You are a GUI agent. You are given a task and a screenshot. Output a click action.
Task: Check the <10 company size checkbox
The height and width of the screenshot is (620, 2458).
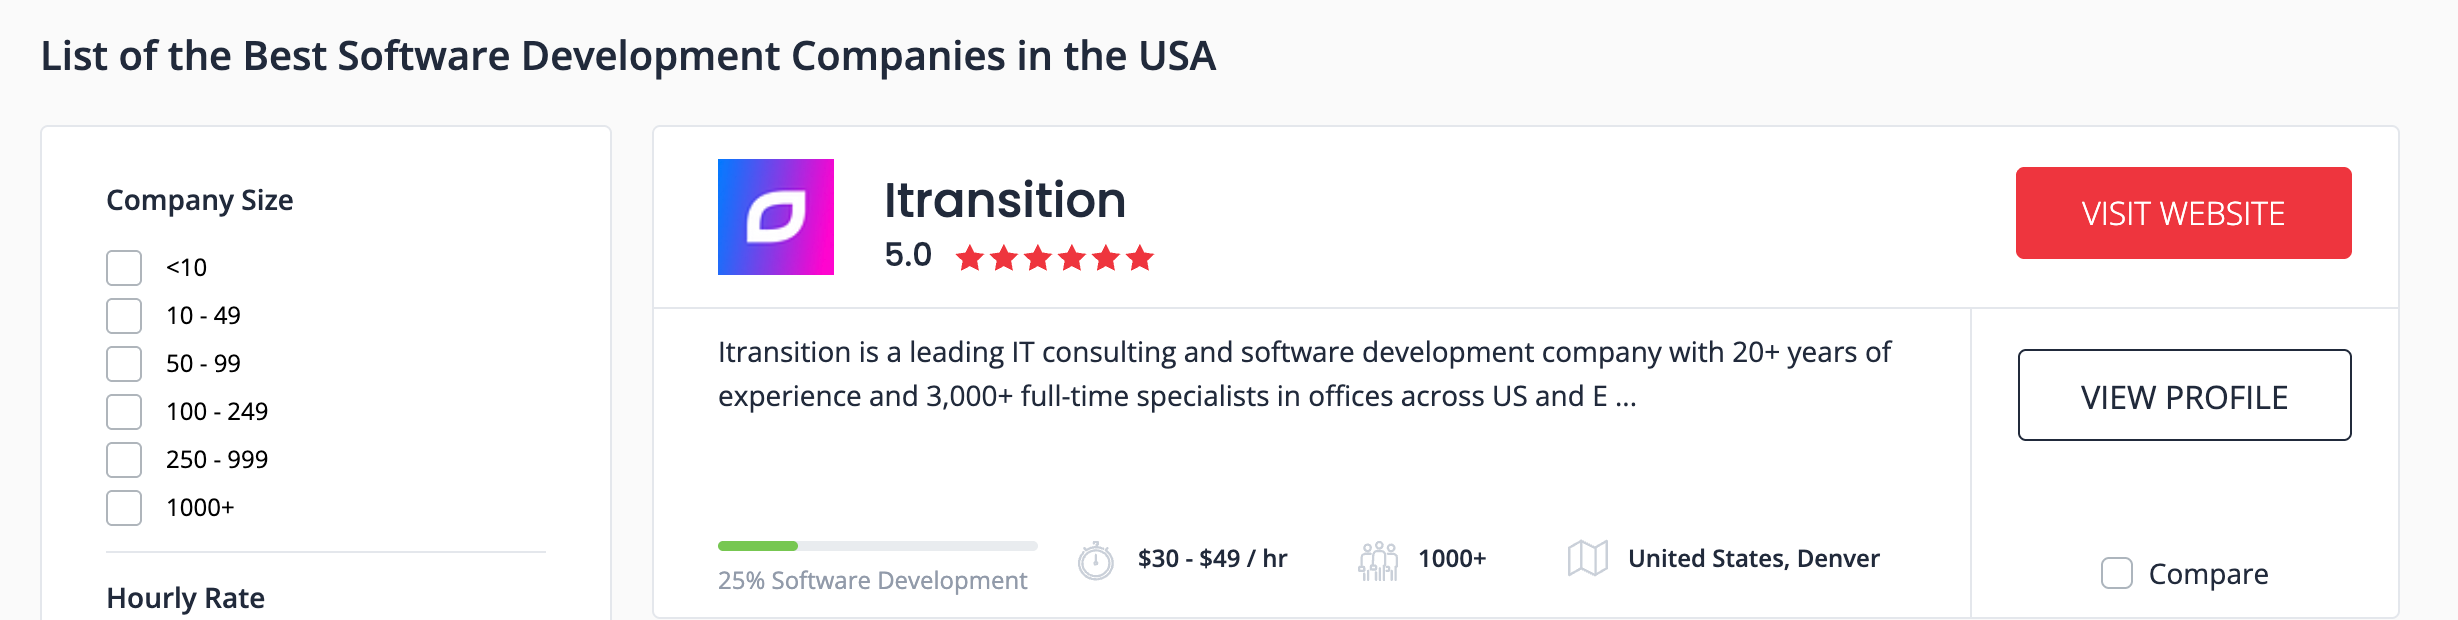(124, 268)
